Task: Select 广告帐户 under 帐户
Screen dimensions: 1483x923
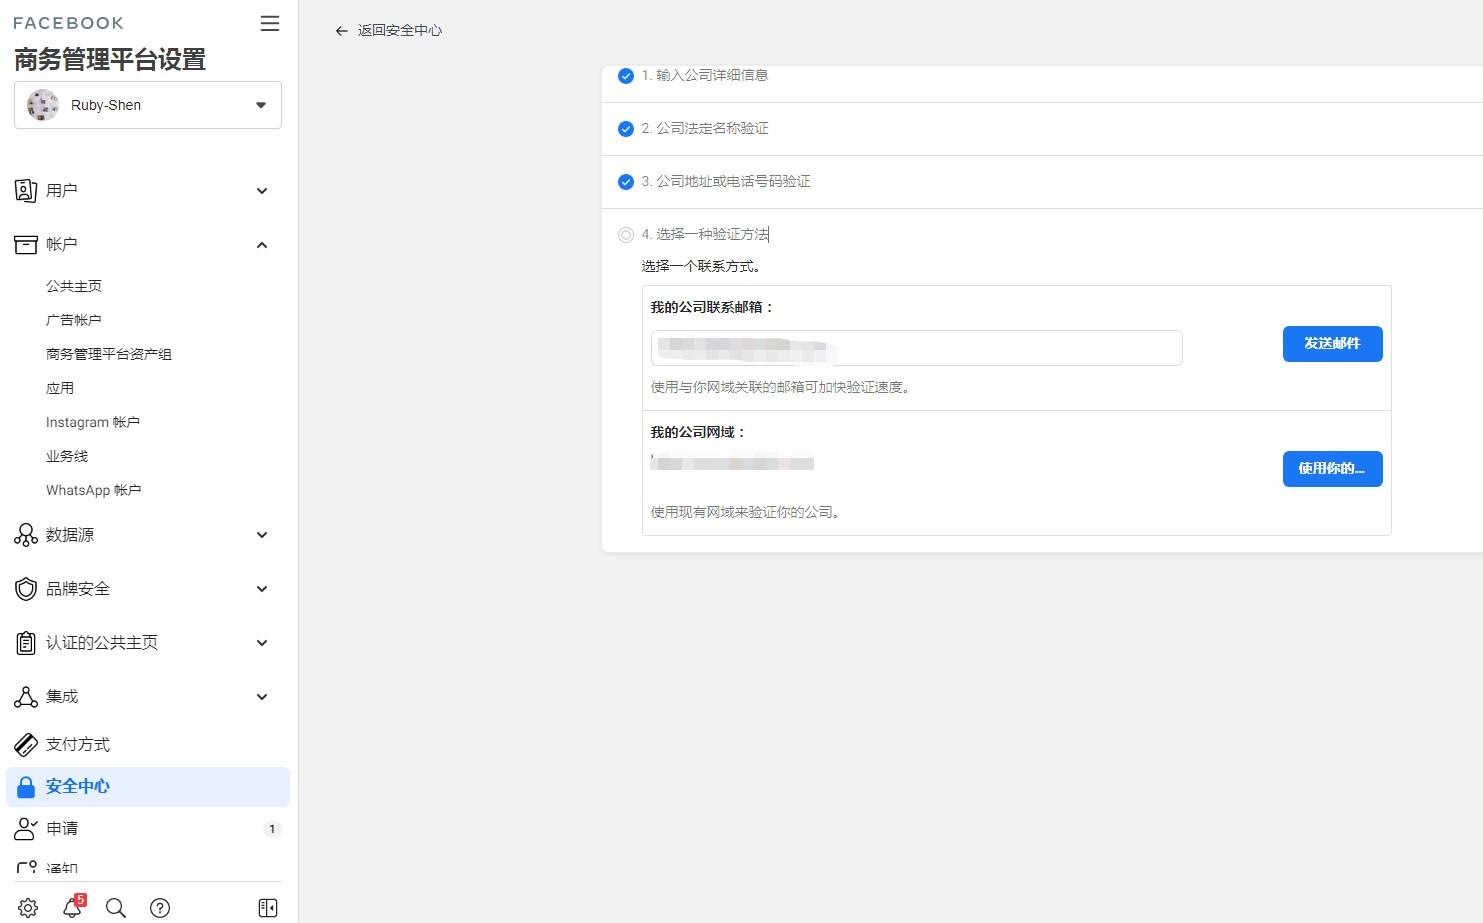Action: [74, 320]
